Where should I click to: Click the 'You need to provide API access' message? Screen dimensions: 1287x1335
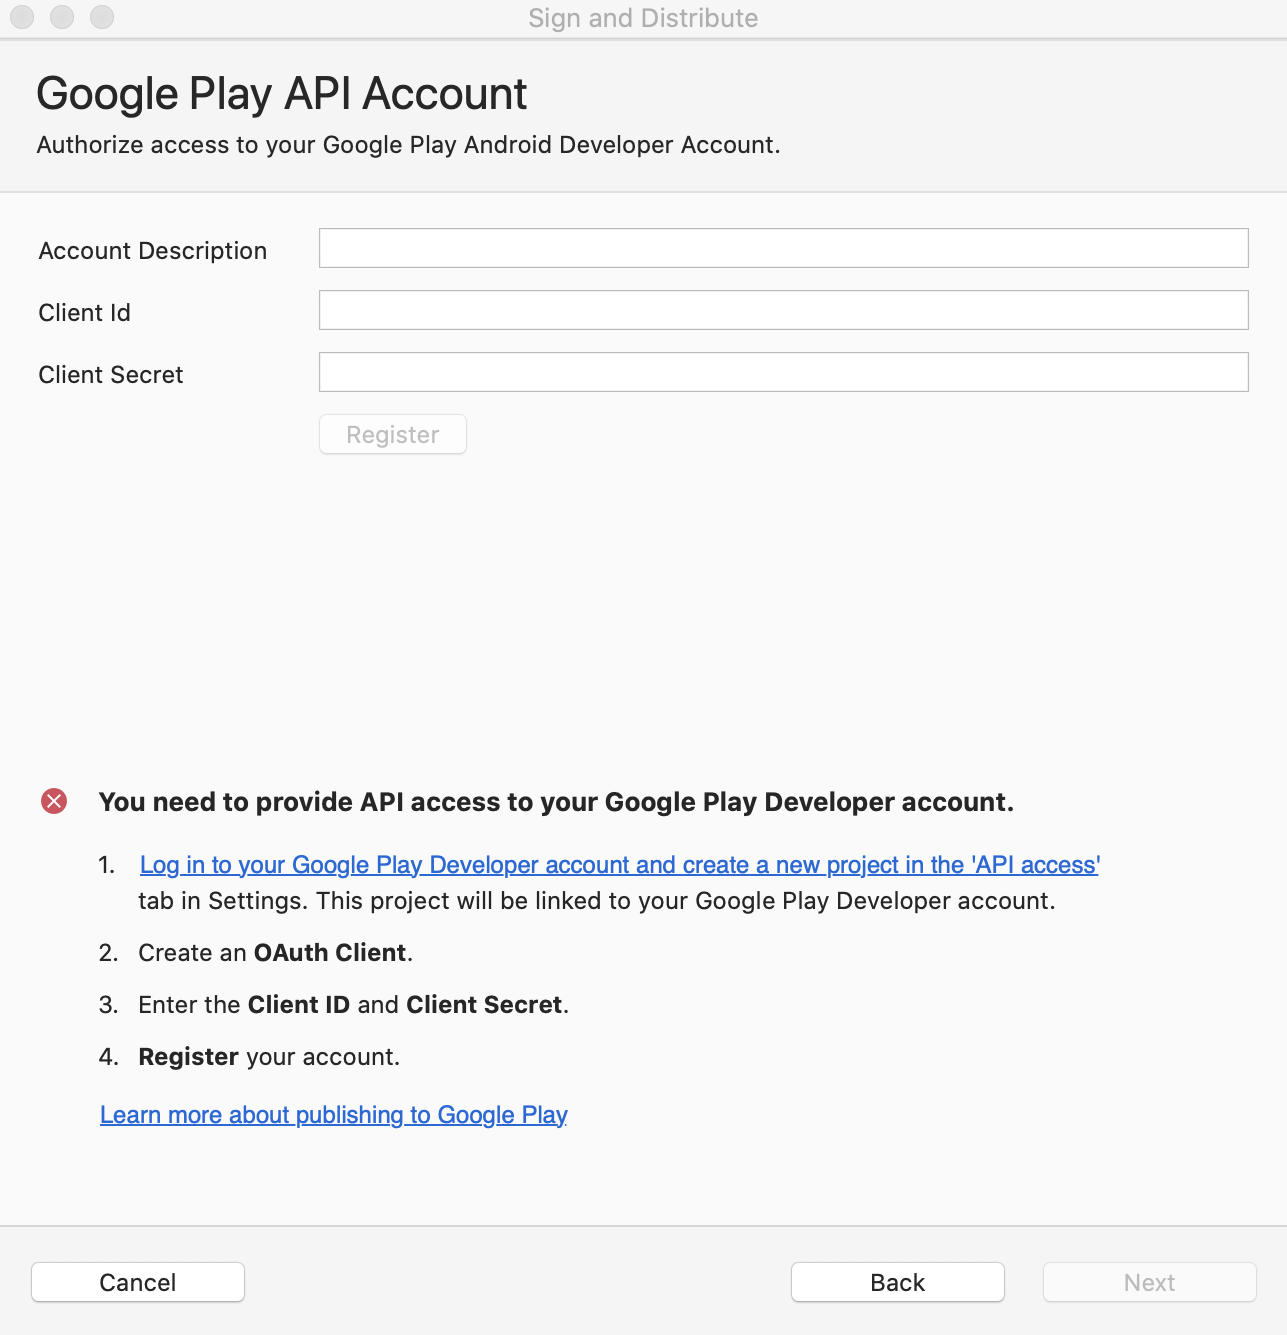click(556, 802)
